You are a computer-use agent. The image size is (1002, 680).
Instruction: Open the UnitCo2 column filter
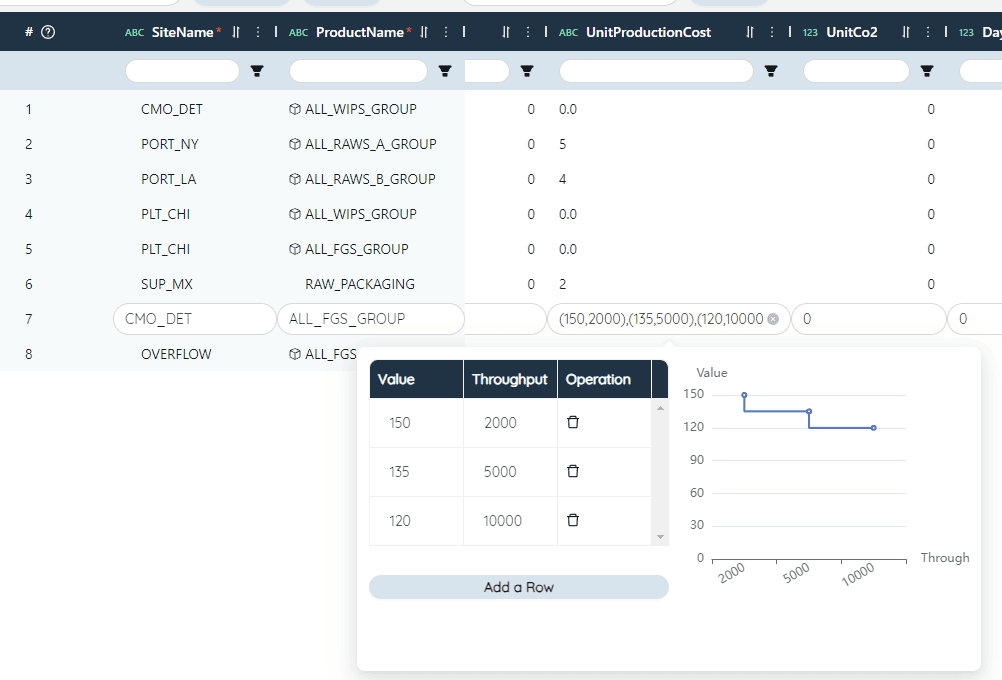click(x=927, y=71)
